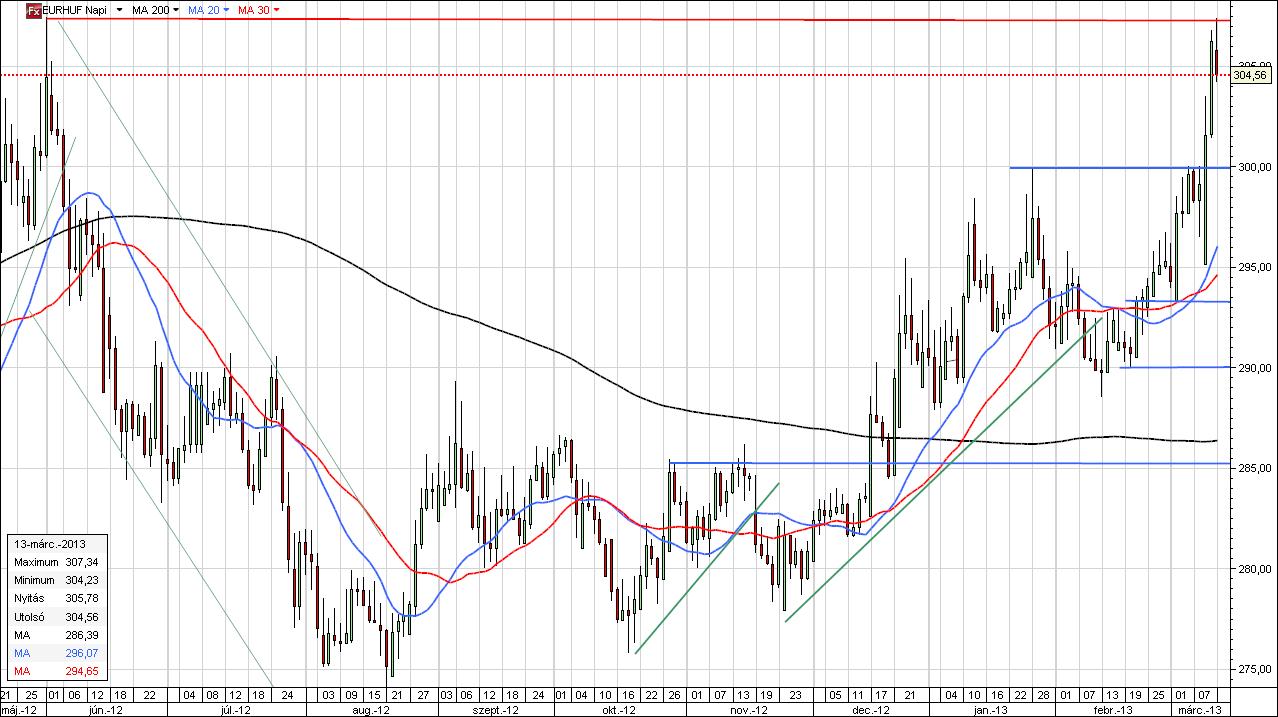The width and height of the screenshot is (1278, 717).
Task: Open the EURHUF Napi instrument dropdown
Action: (x=121, y=9)
